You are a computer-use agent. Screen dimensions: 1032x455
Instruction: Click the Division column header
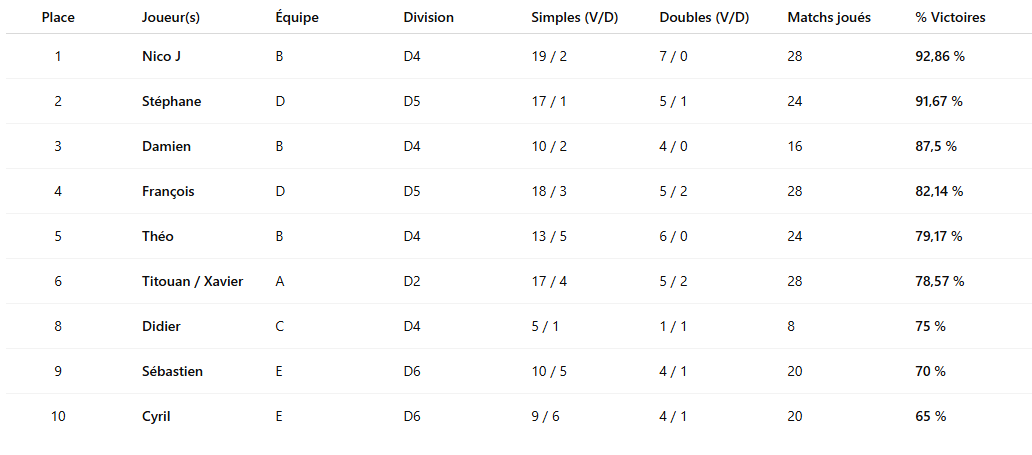[428, 17]
